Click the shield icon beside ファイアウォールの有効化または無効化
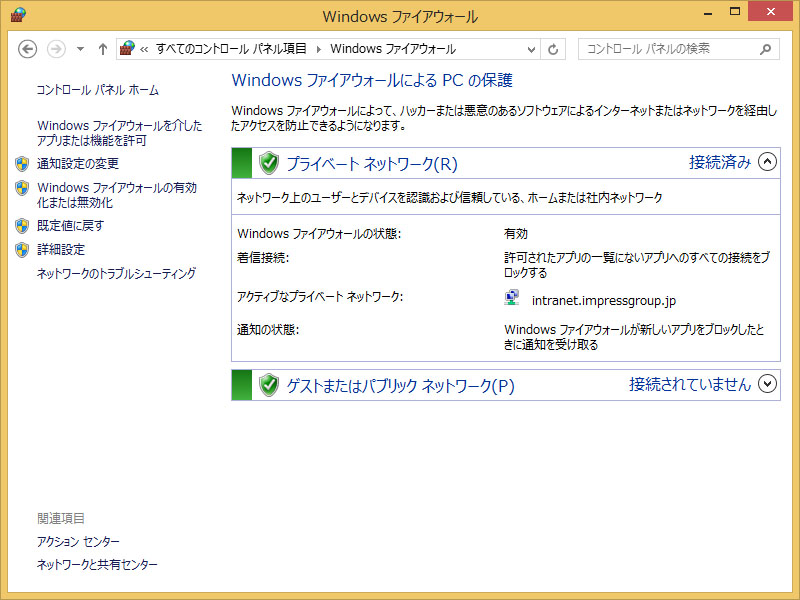Image resolution: width=800 pixels, height=600 pixels. pos(22,188)
